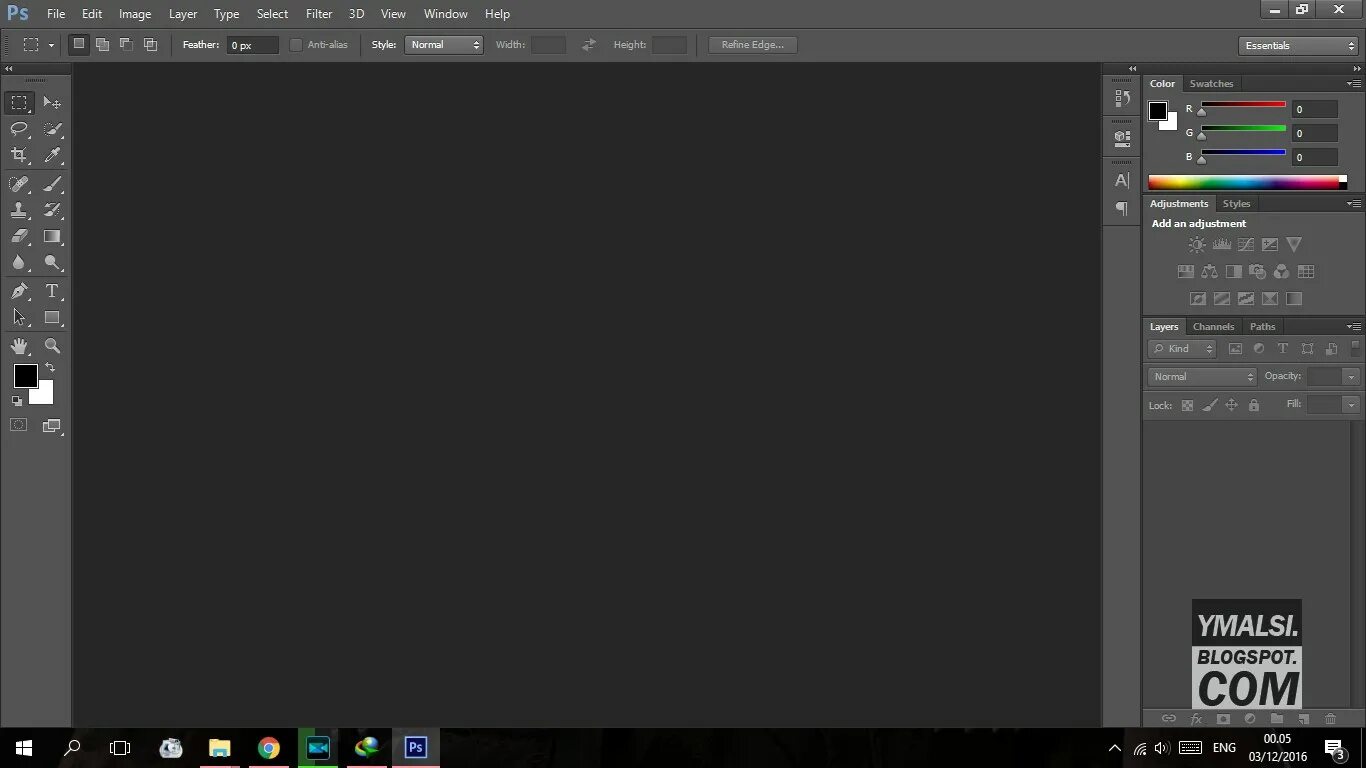Open the Essentials workspace dropdown
This screenshot has height=768, width=1366.
coord(1298,45)
